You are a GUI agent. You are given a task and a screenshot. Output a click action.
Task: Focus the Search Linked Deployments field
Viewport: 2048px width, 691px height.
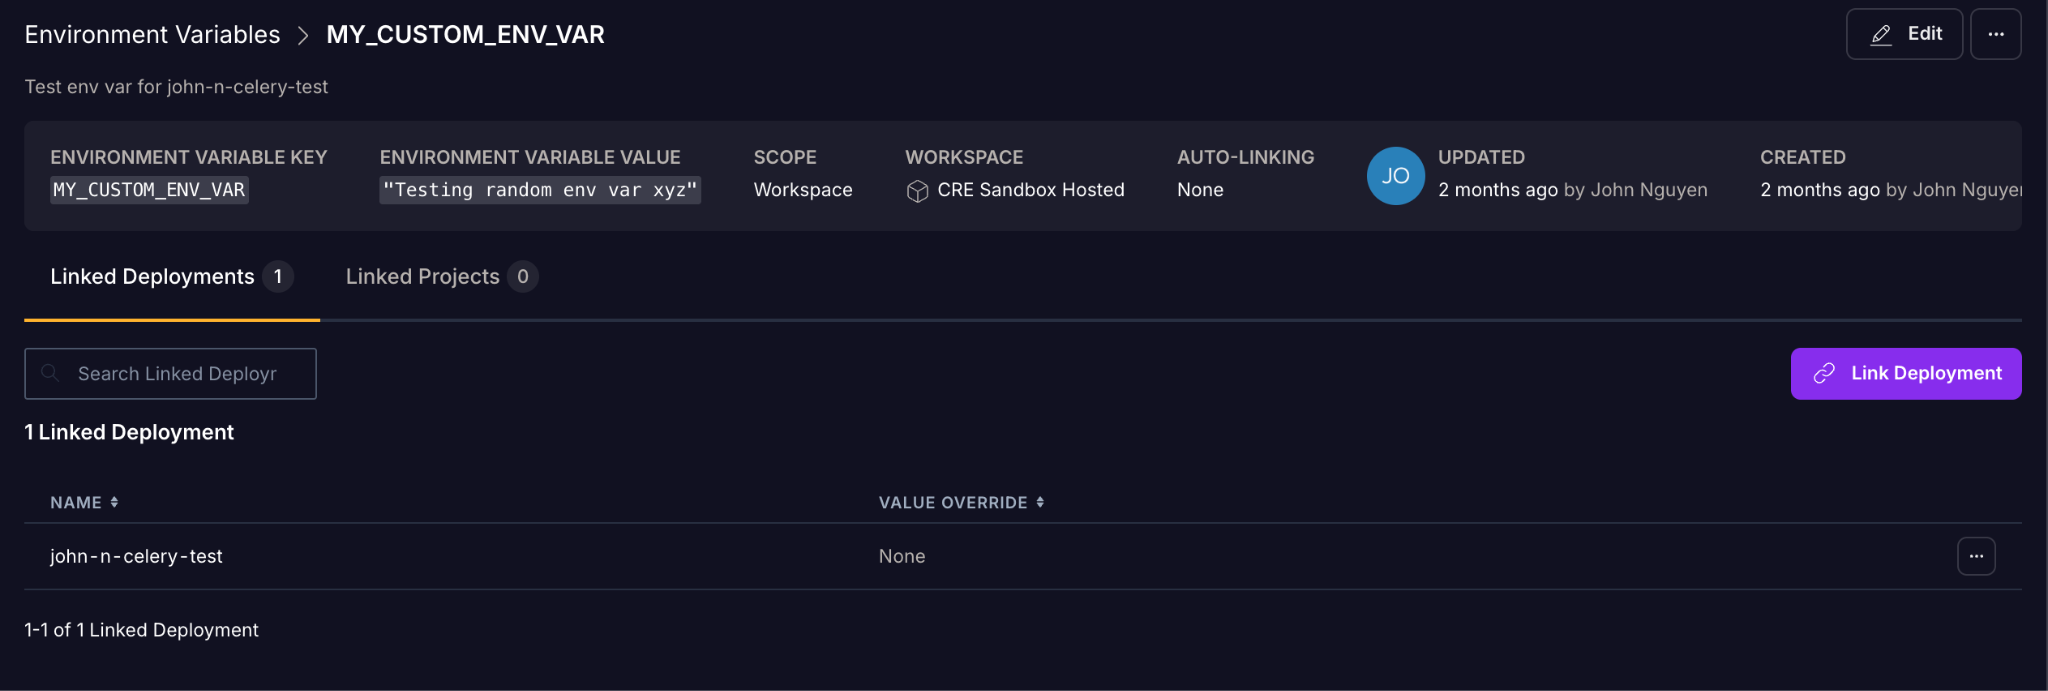click(x=170, y=374)
